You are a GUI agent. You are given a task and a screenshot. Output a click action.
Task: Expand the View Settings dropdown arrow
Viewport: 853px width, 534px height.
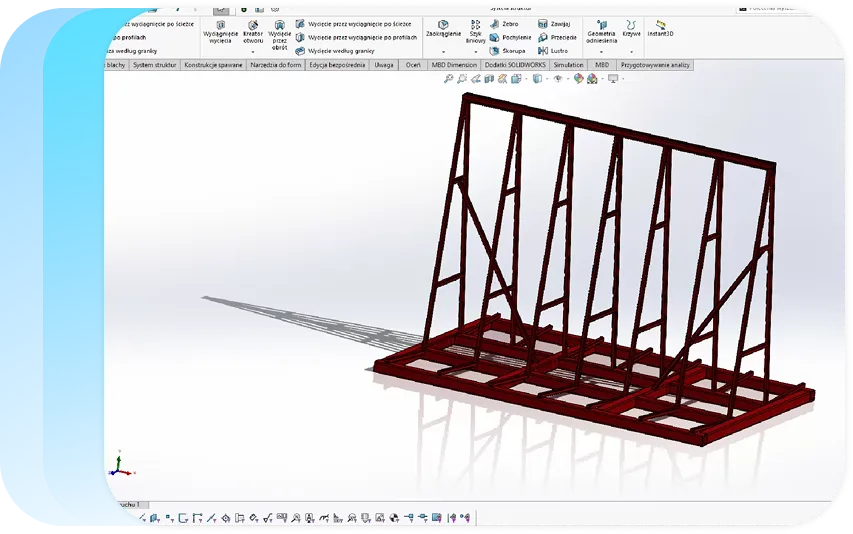(623, 79)
